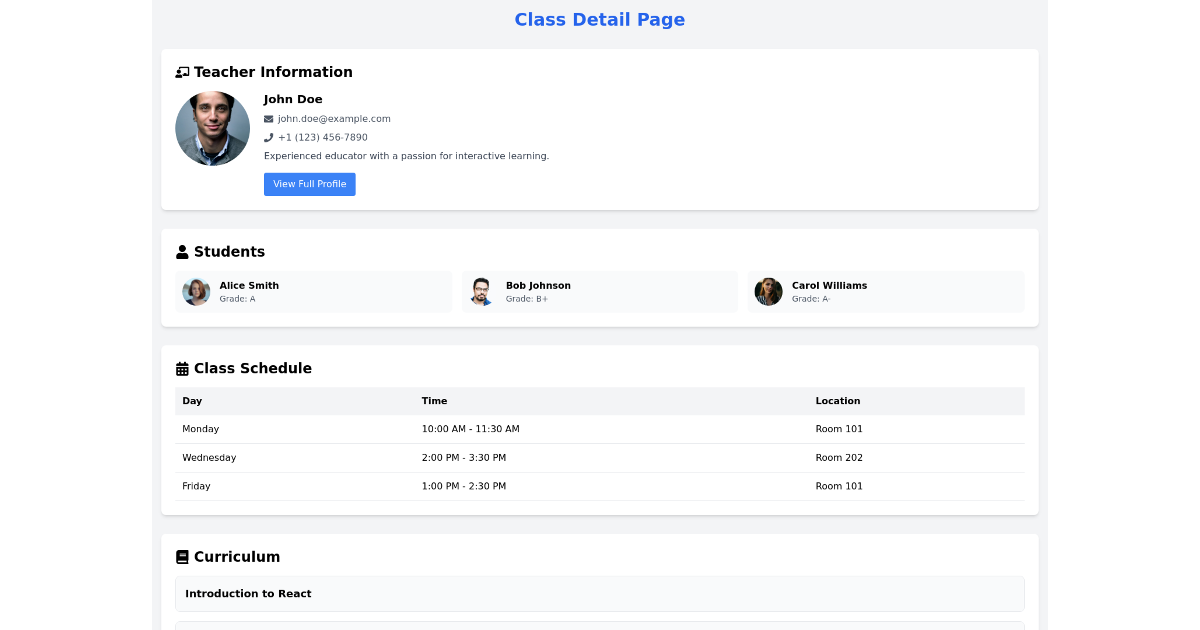Open the john.doe@example.com email link

click(334, 118)
